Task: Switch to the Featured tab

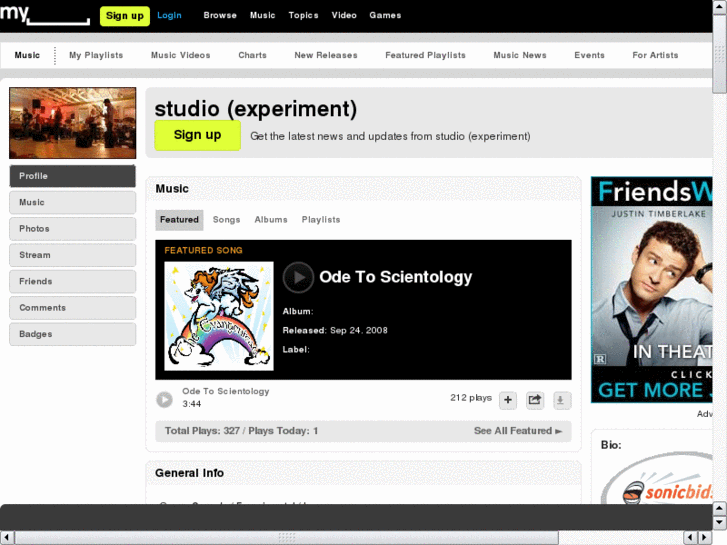Action: coord(179,220)
